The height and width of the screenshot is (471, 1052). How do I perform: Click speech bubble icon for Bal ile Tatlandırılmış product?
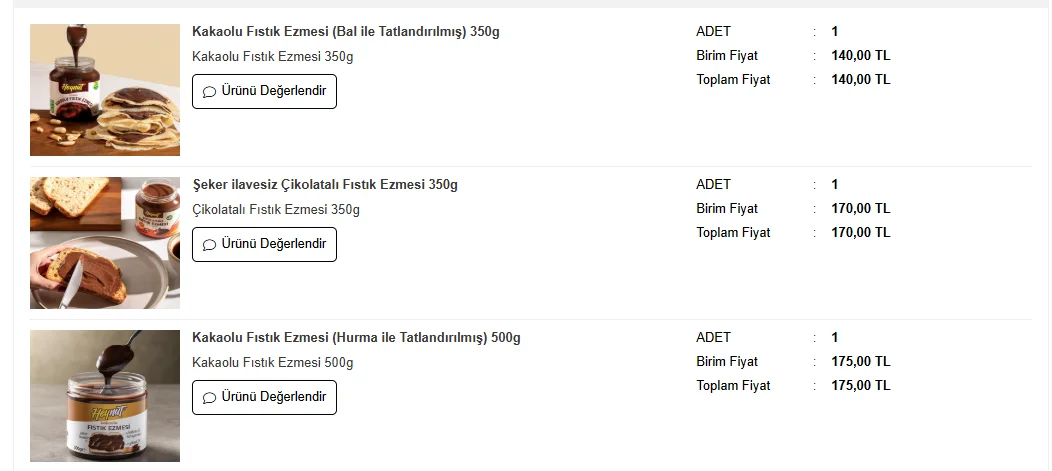pyautogui.click(x=209, y=92)
